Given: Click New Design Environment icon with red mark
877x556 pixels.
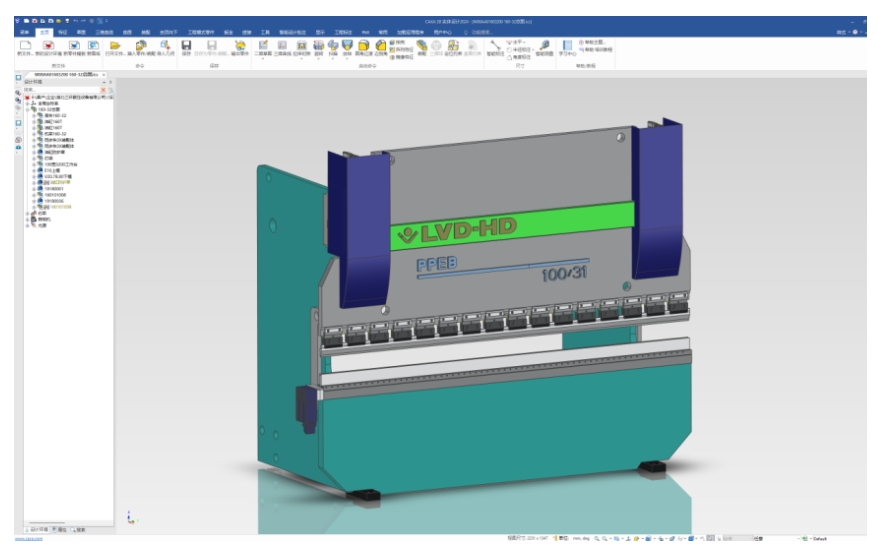Looking at the screenshot, I should [48, 45].
